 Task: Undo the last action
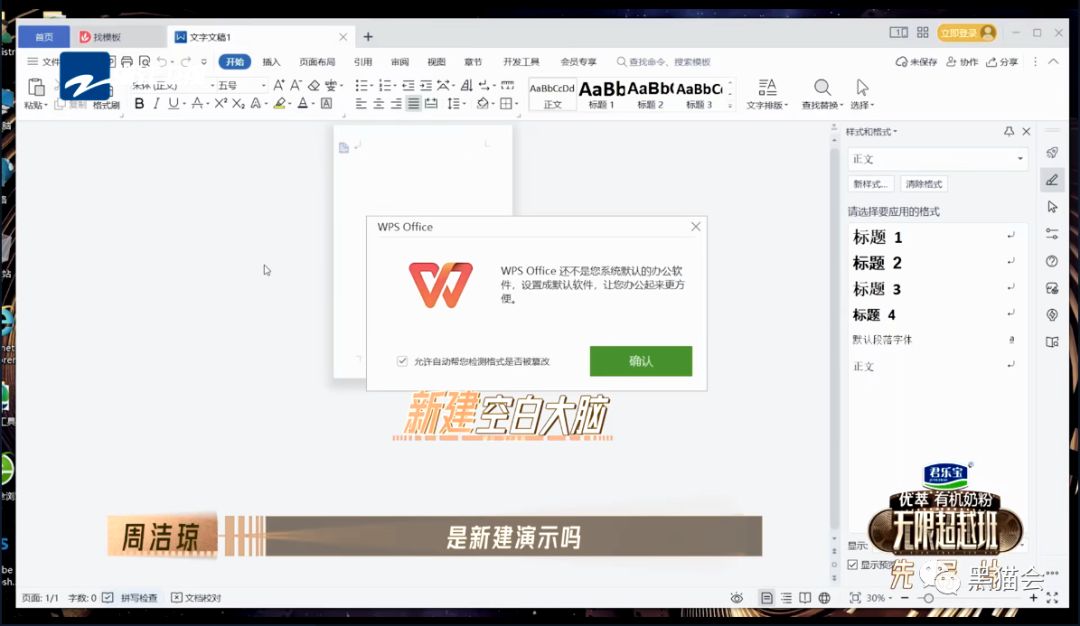(161, 62)
